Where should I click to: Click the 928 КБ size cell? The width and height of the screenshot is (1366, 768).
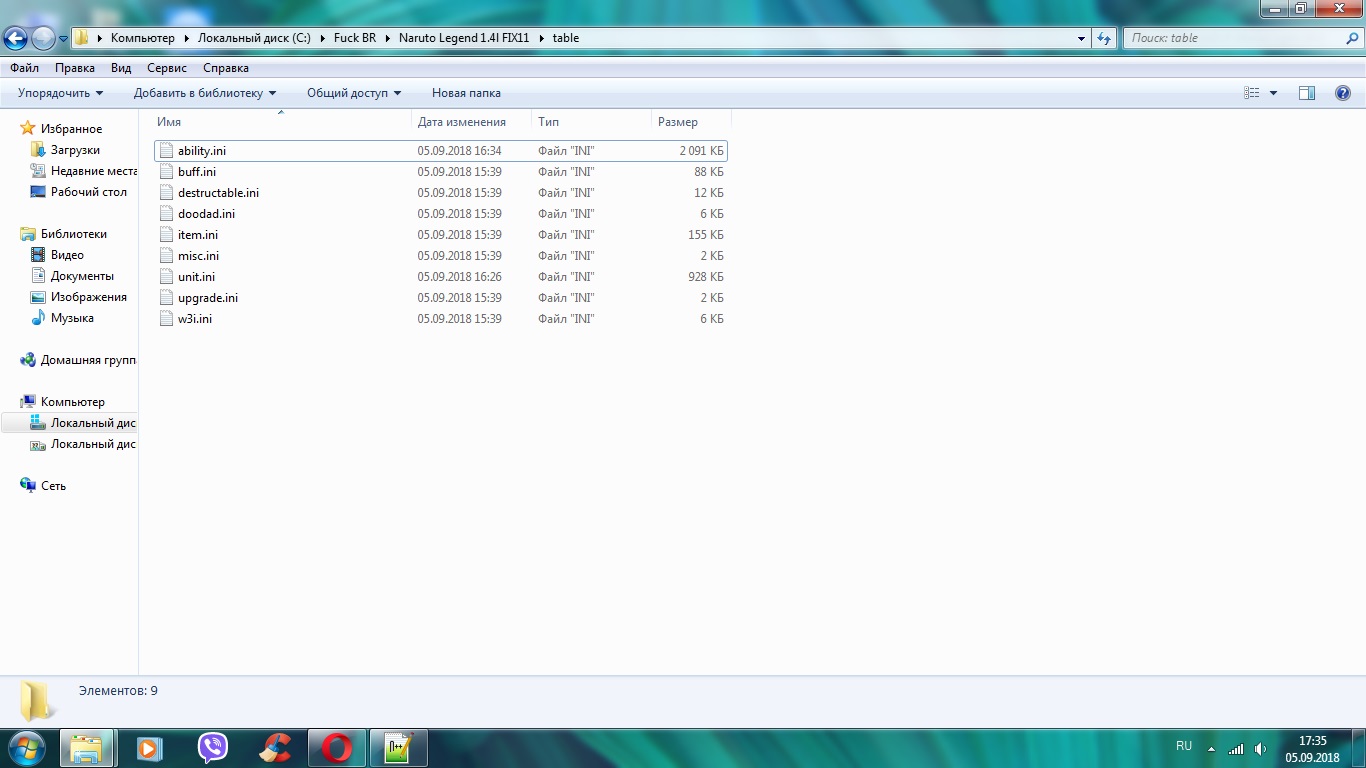[x=706, y=277]
